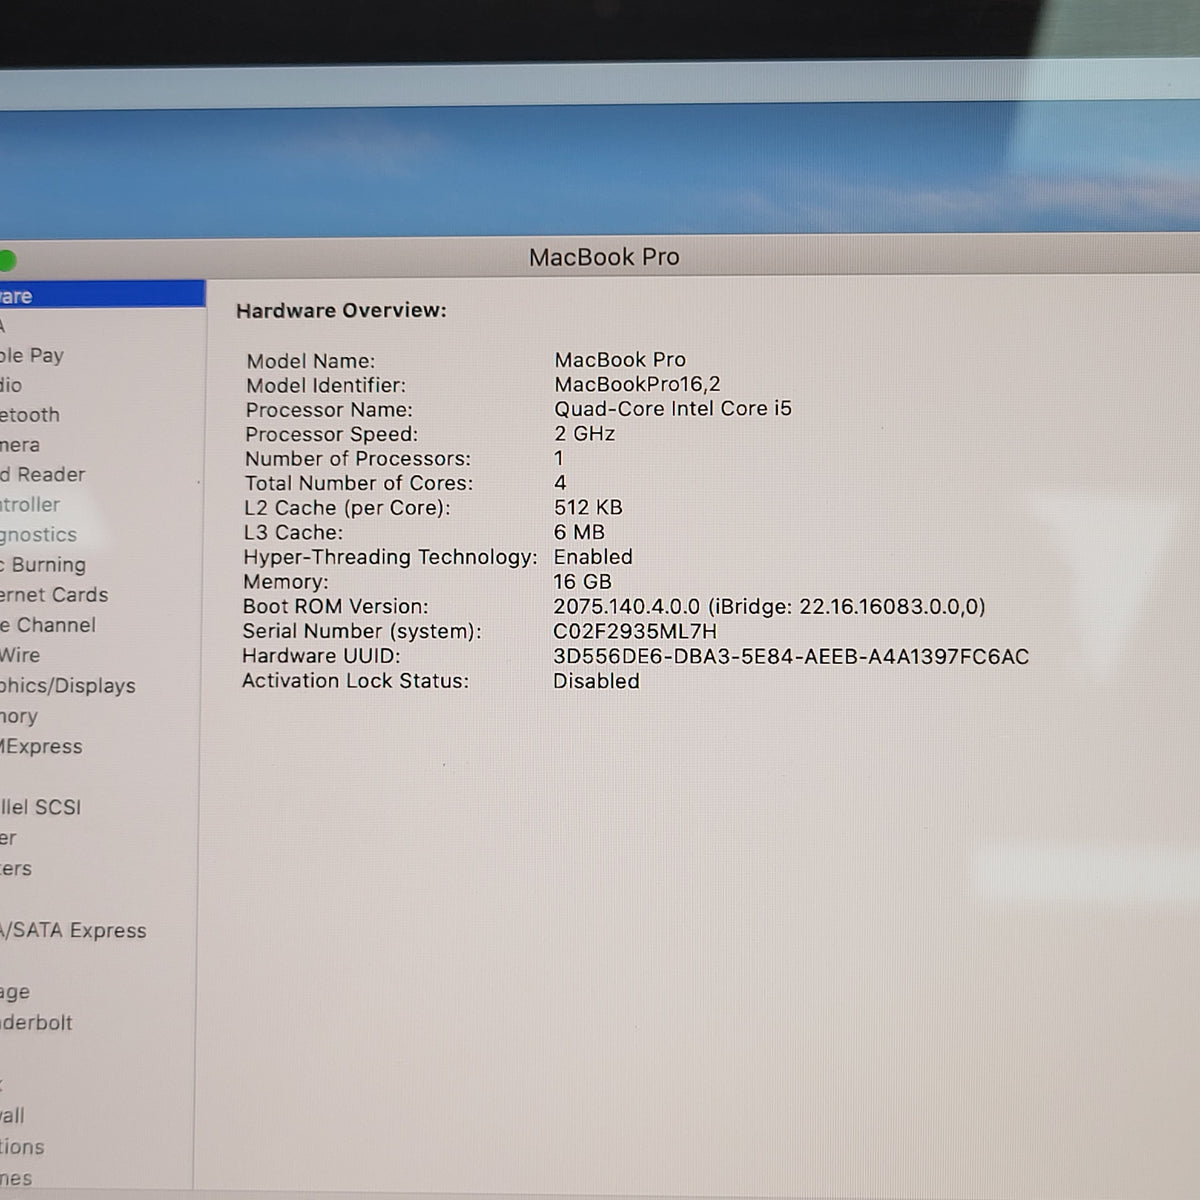Open Graphics/Displays sidebar entry

pyautogui.click(x=68, y=686)
